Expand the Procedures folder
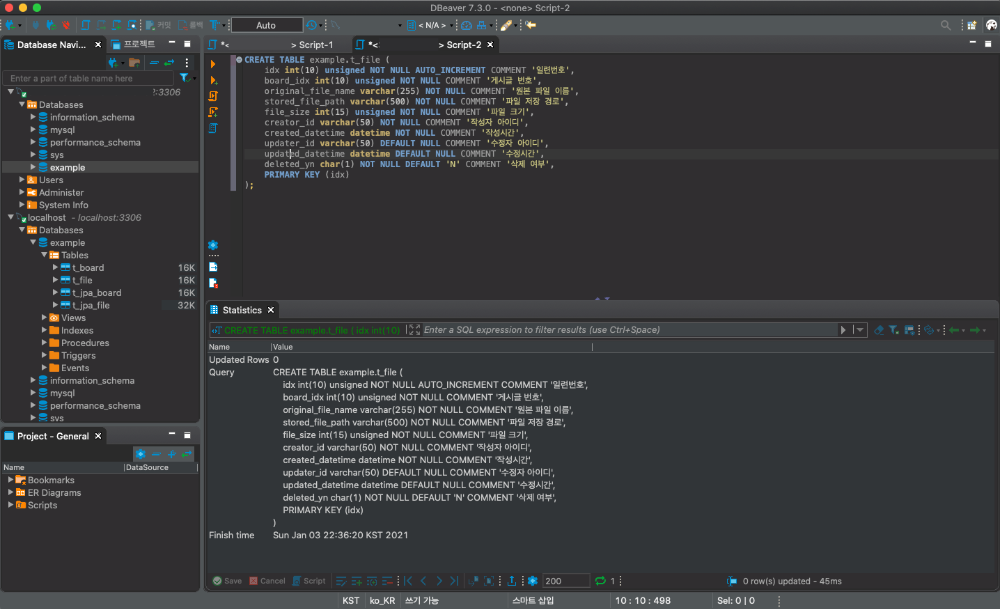The height and width of the screenshot is (609, 1000). [44, 342]
